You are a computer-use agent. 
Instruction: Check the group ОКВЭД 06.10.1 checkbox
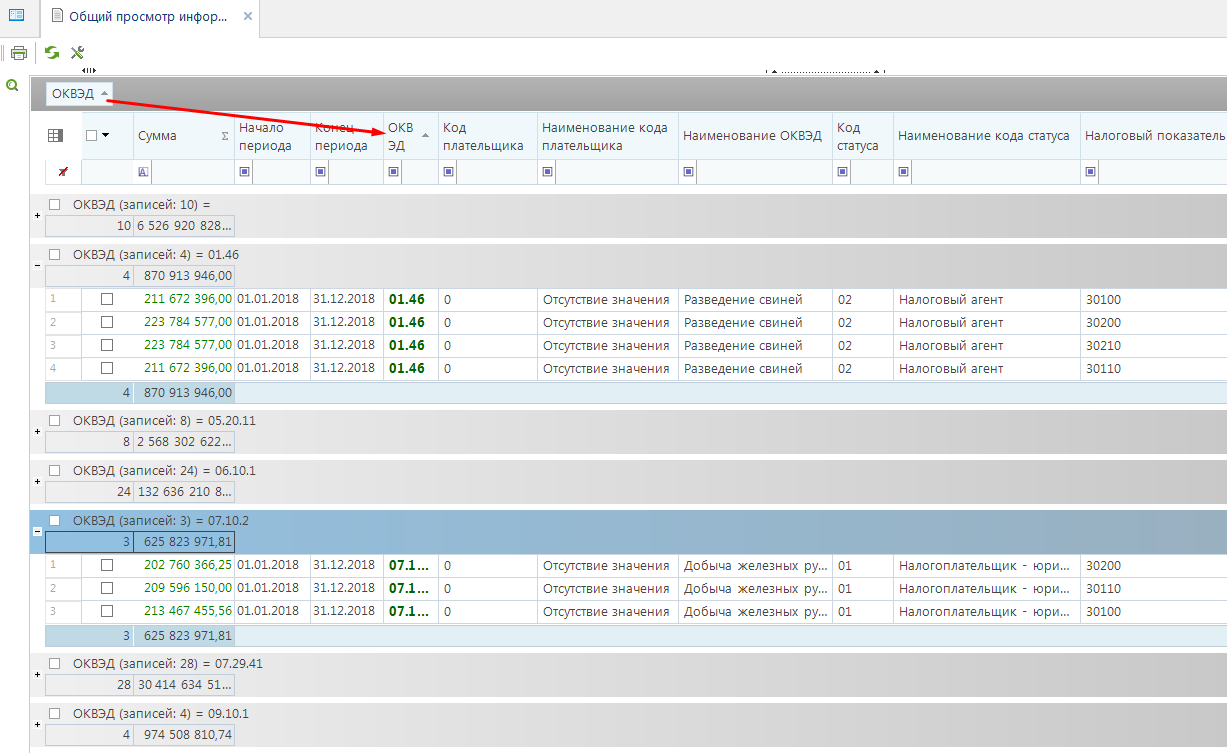55,470
